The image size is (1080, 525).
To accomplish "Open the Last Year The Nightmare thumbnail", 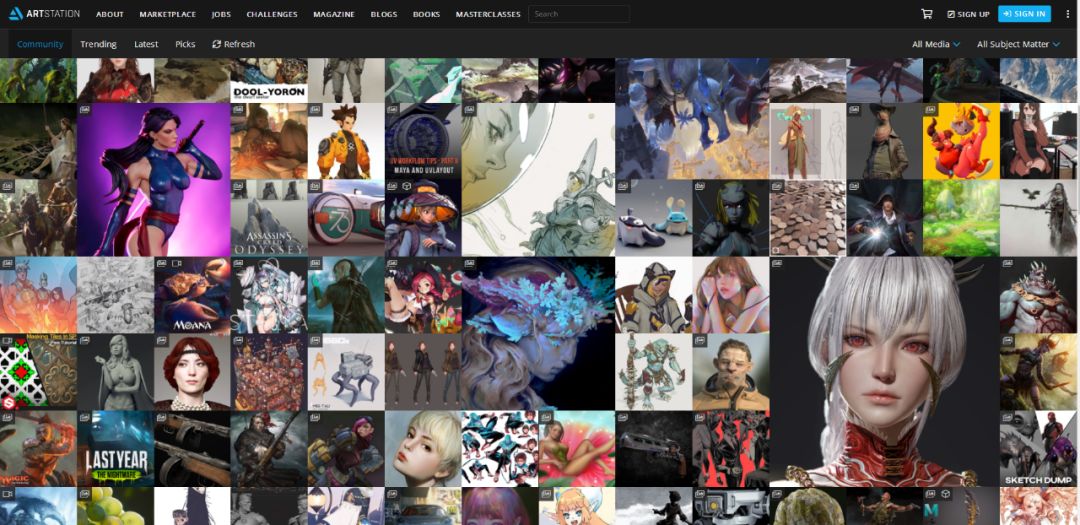I will (x=115, y=449).
